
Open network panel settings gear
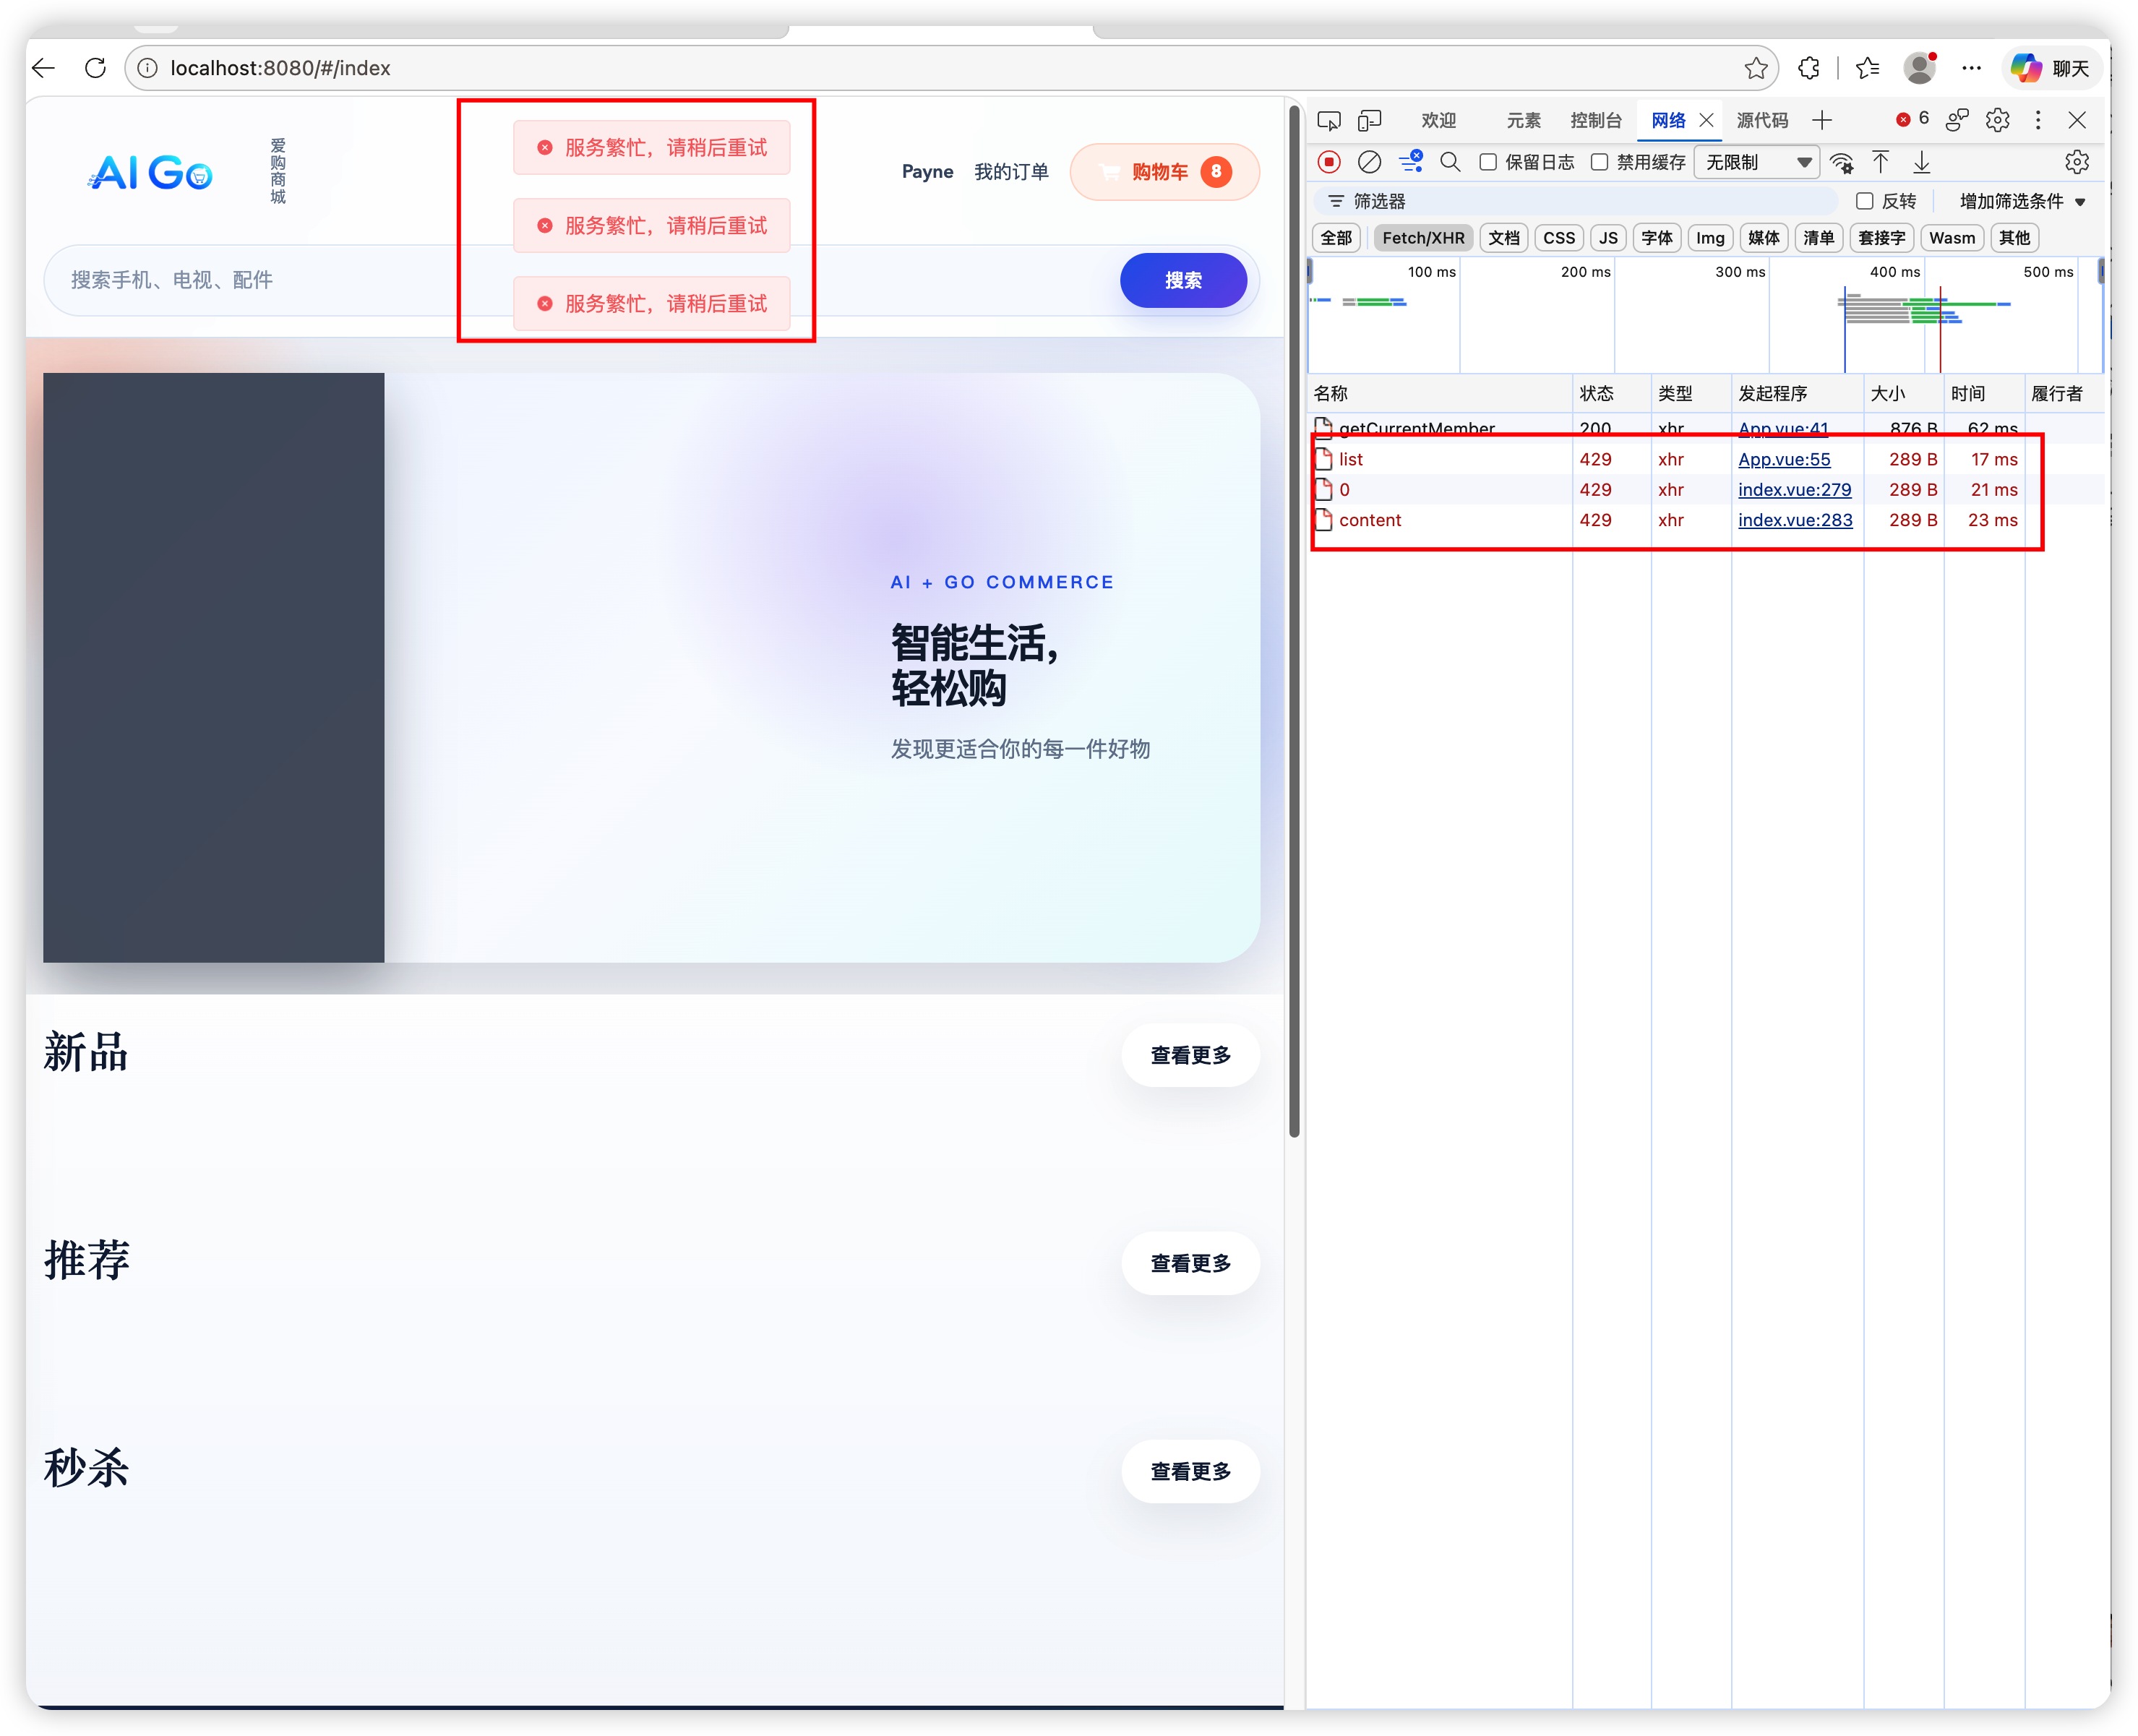[x=2077, y=162]
